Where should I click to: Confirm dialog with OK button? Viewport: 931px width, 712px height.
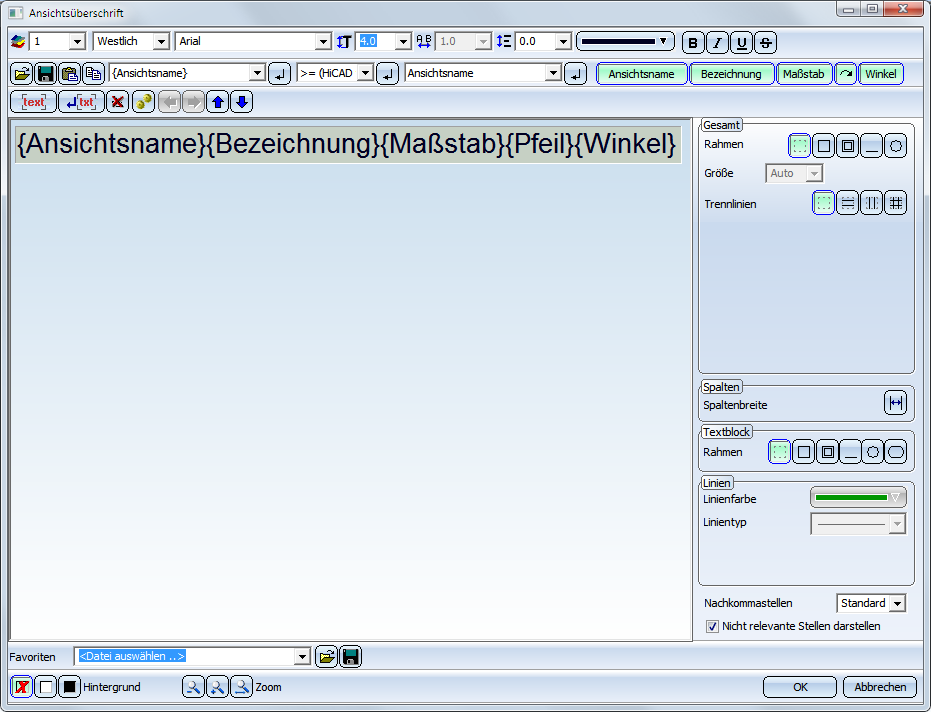click(800, 687)
